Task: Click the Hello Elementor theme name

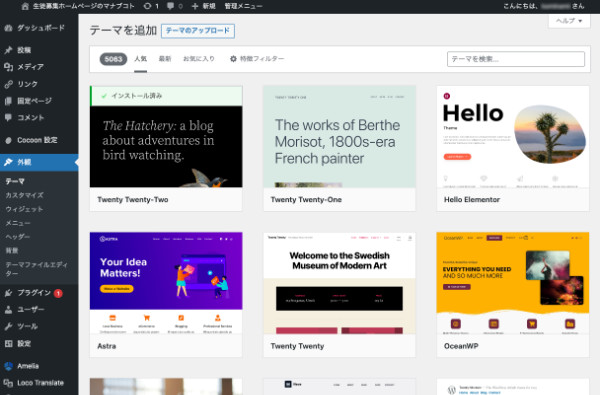Action: click(472, 200)
